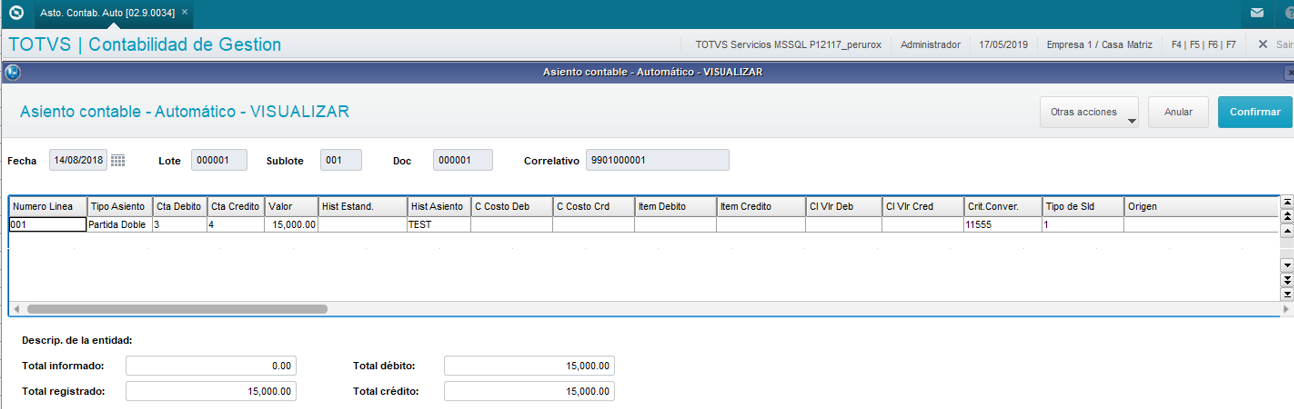Click Item Debito column header
The image size is (1294, 409).
pyautogui.click(x=675, y=206)
